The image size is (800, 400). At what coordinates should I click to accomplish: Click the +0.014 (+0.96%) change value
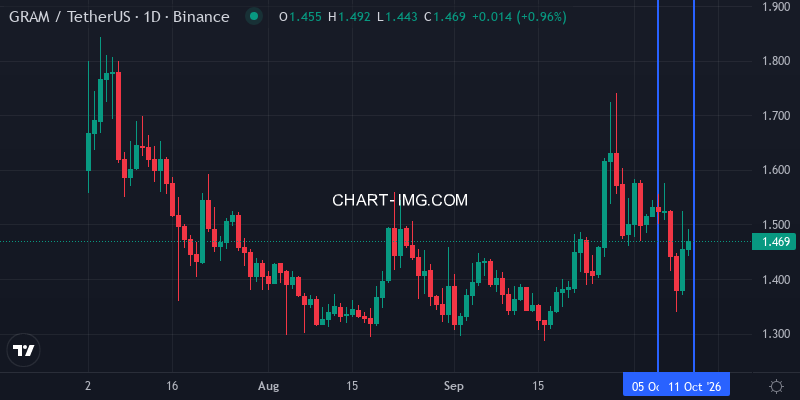519,17
